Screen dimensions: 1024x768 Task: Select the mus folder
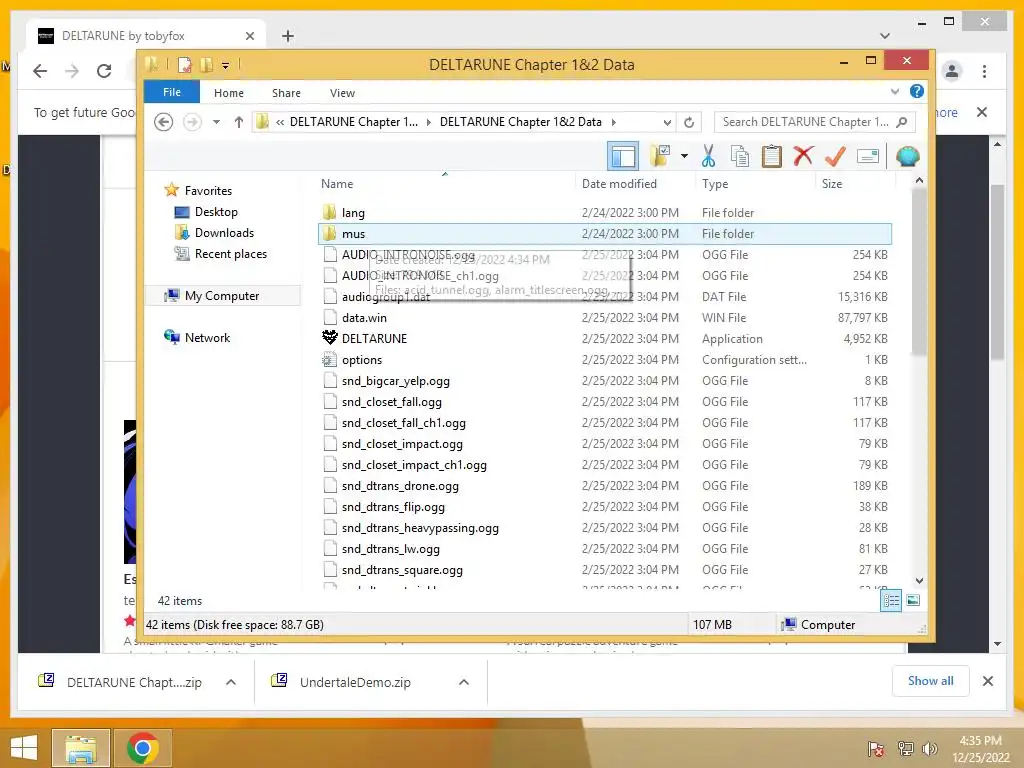click(604, 234)
